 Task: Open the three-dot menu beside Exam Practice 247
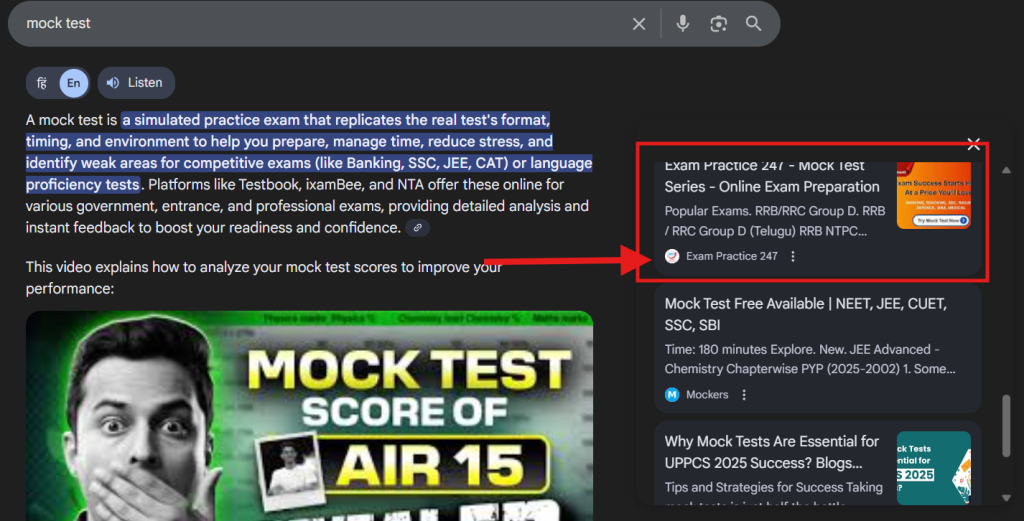click(793, 256)
